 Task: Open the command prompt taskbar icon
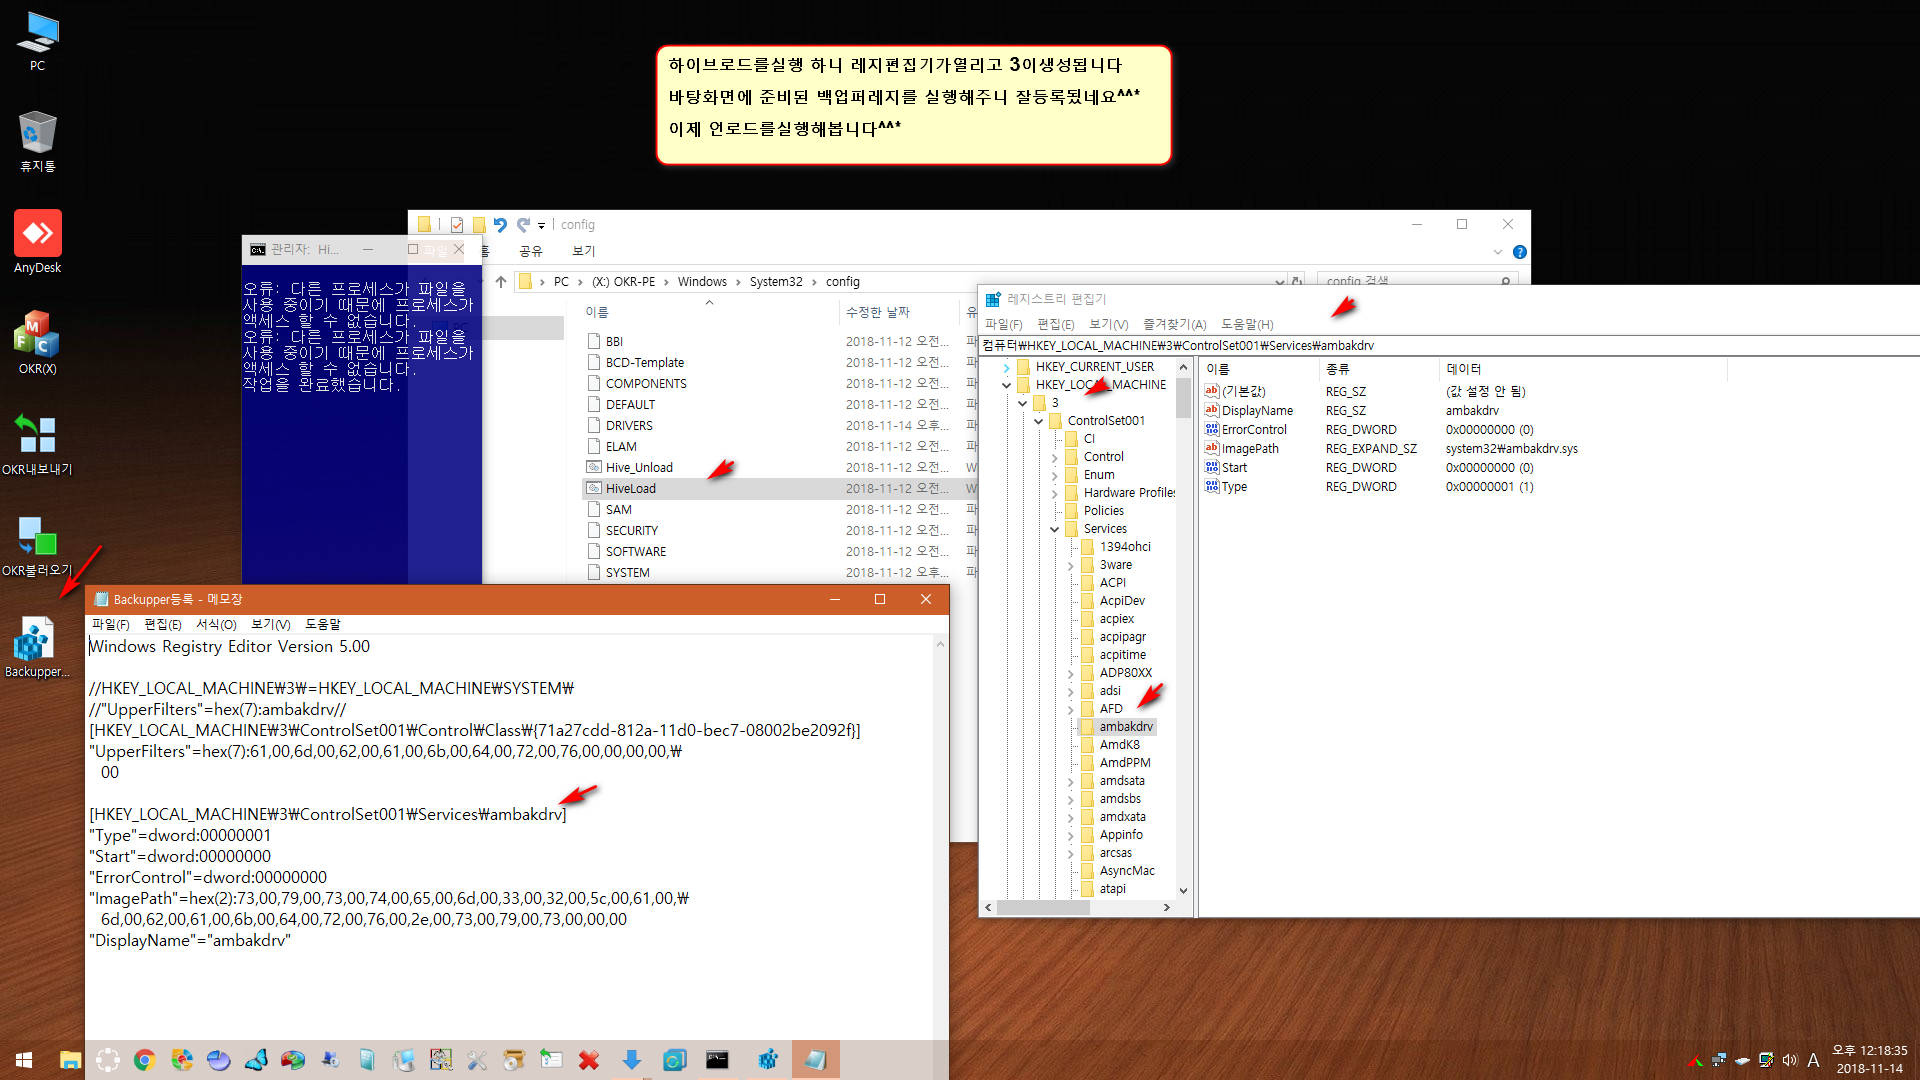click(717, 1060)
